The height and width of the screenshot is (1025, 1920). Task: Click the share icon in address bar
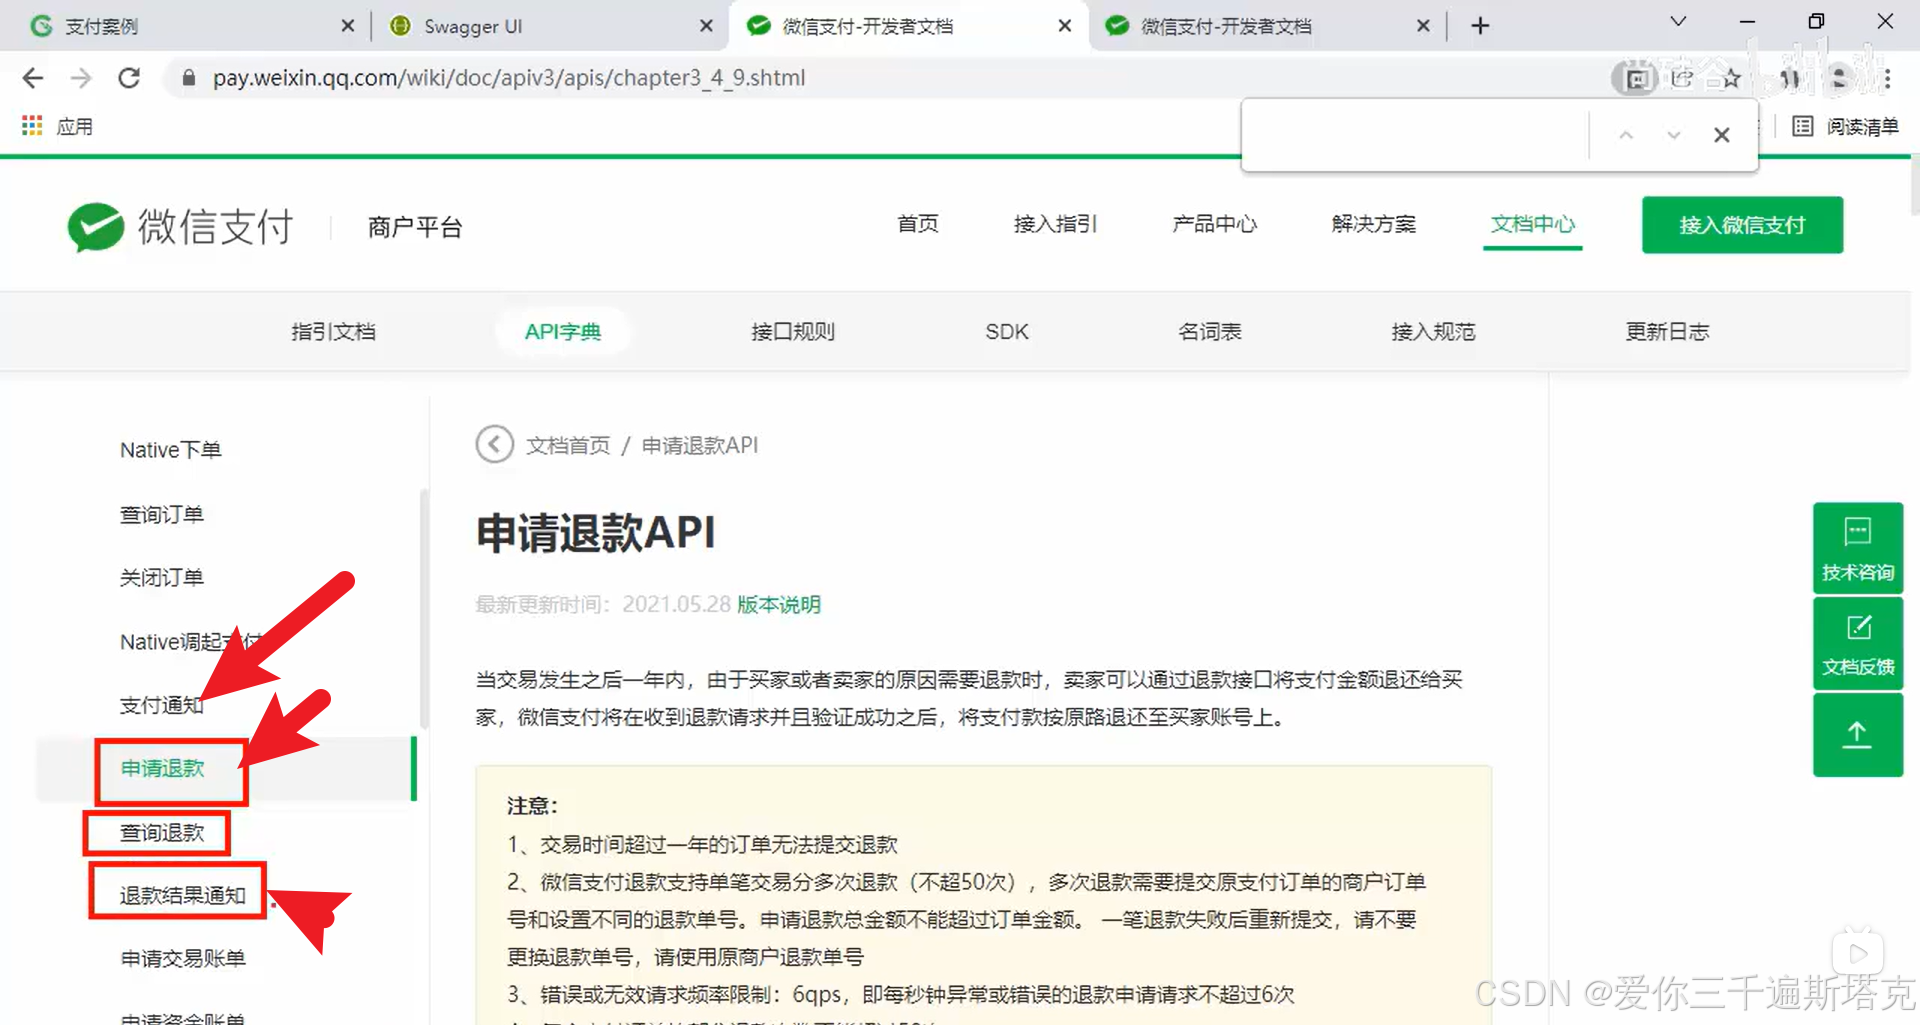(x=1683, y=78)
